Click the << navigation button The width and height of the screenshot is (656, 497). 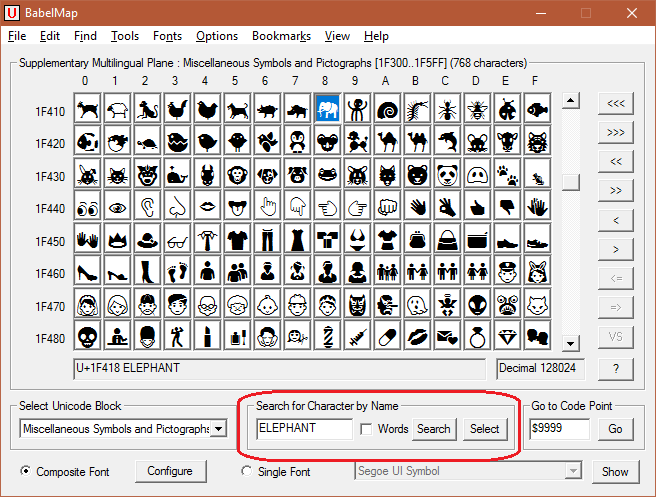[x=615, y=161]
